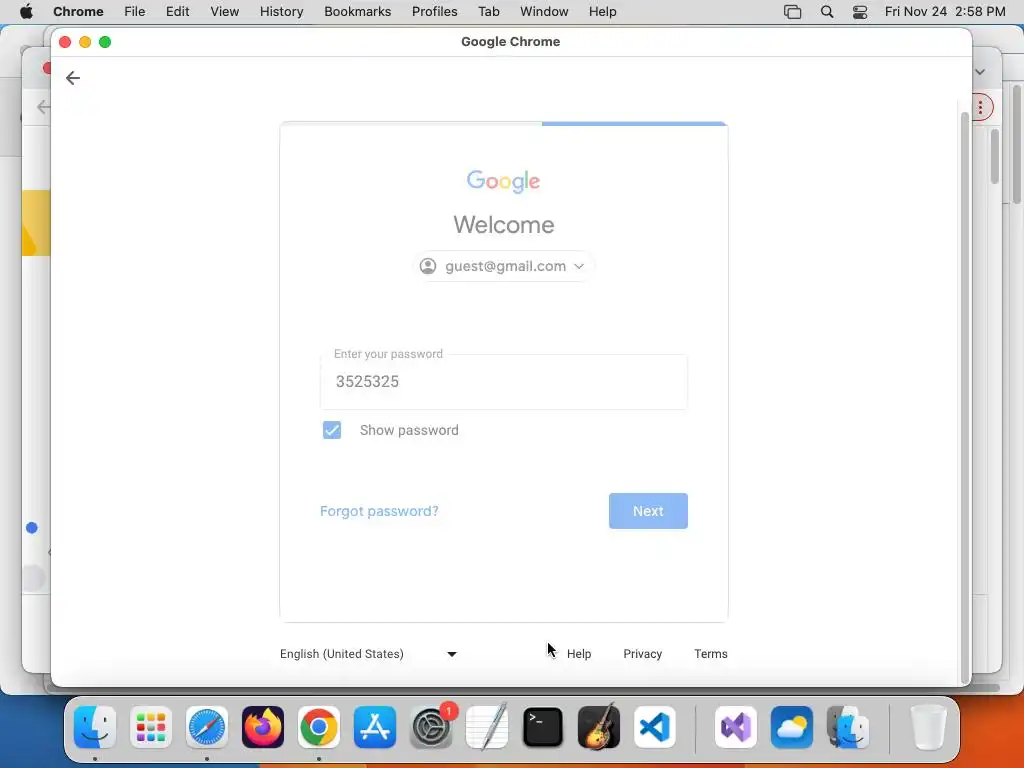Open Migration Assistant in the Dock
The width and height of the screenshot is (1024, 768).
[848, 727]
